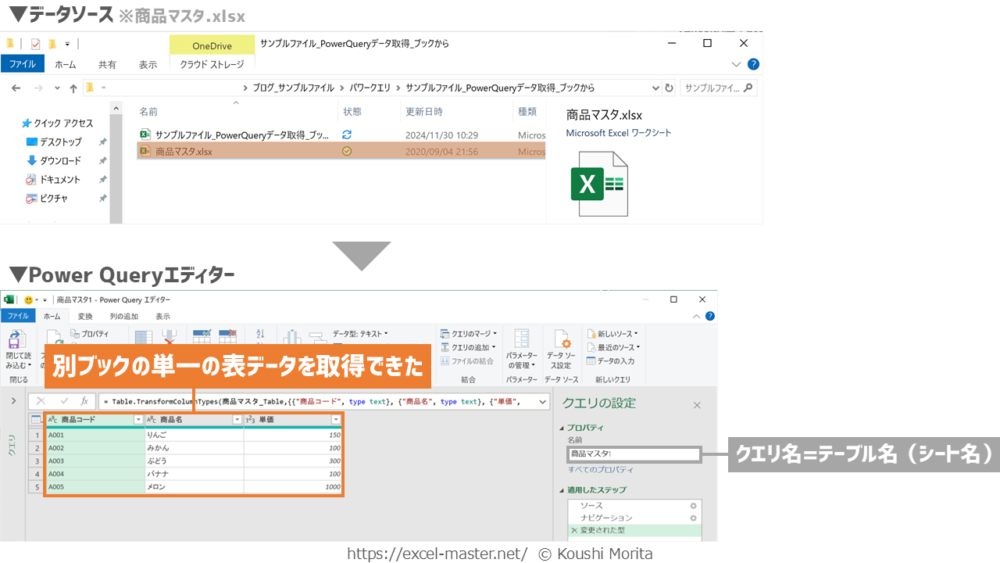Open the 変換 ribbon tab
This screenshot has height=563, width=1000.
pyautogui.click(x=85, y=316)
